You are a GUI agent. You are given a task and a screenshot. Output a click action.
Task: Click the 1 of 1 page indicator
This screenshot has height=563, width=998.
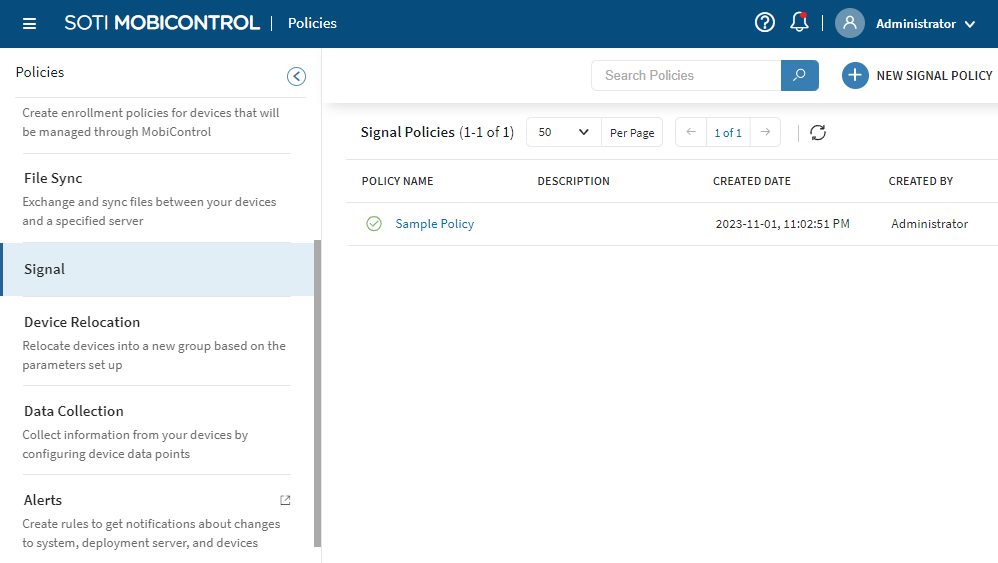[x=728, y=132]
